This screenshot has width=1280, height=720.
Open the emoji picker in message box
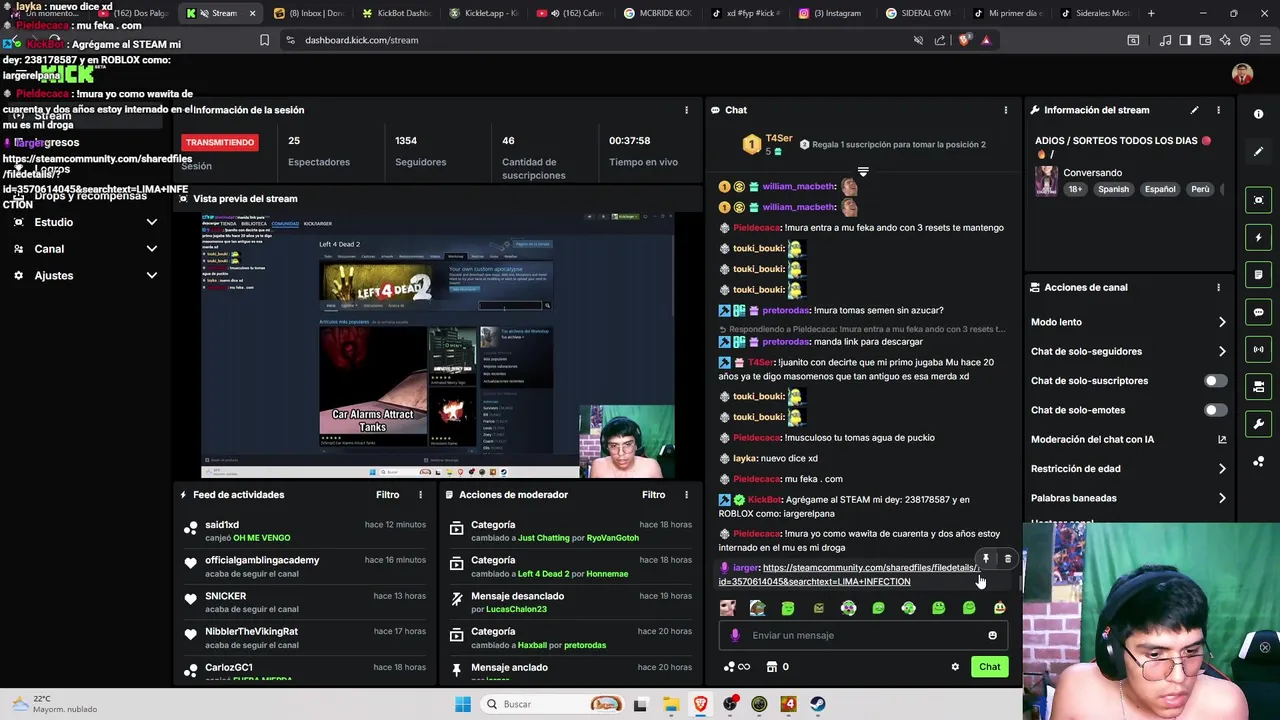tap(992, 635)
